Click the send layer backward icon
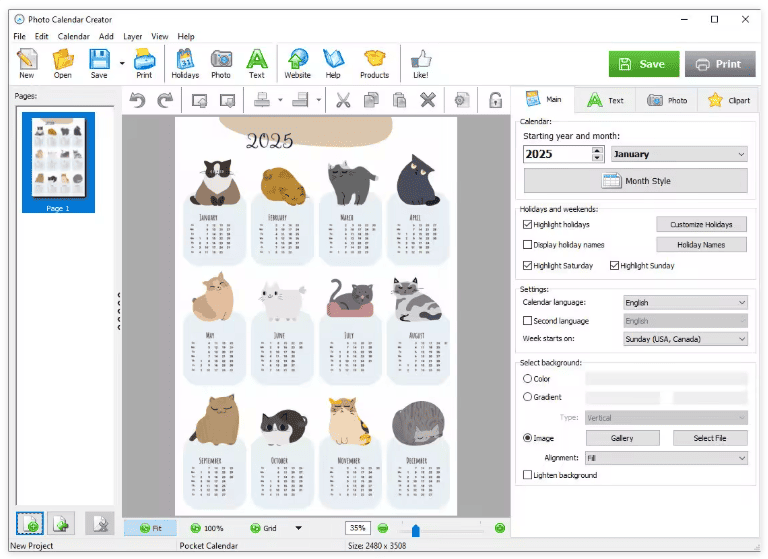The width and height of the screenshot is (768, 559). point(228,100)
